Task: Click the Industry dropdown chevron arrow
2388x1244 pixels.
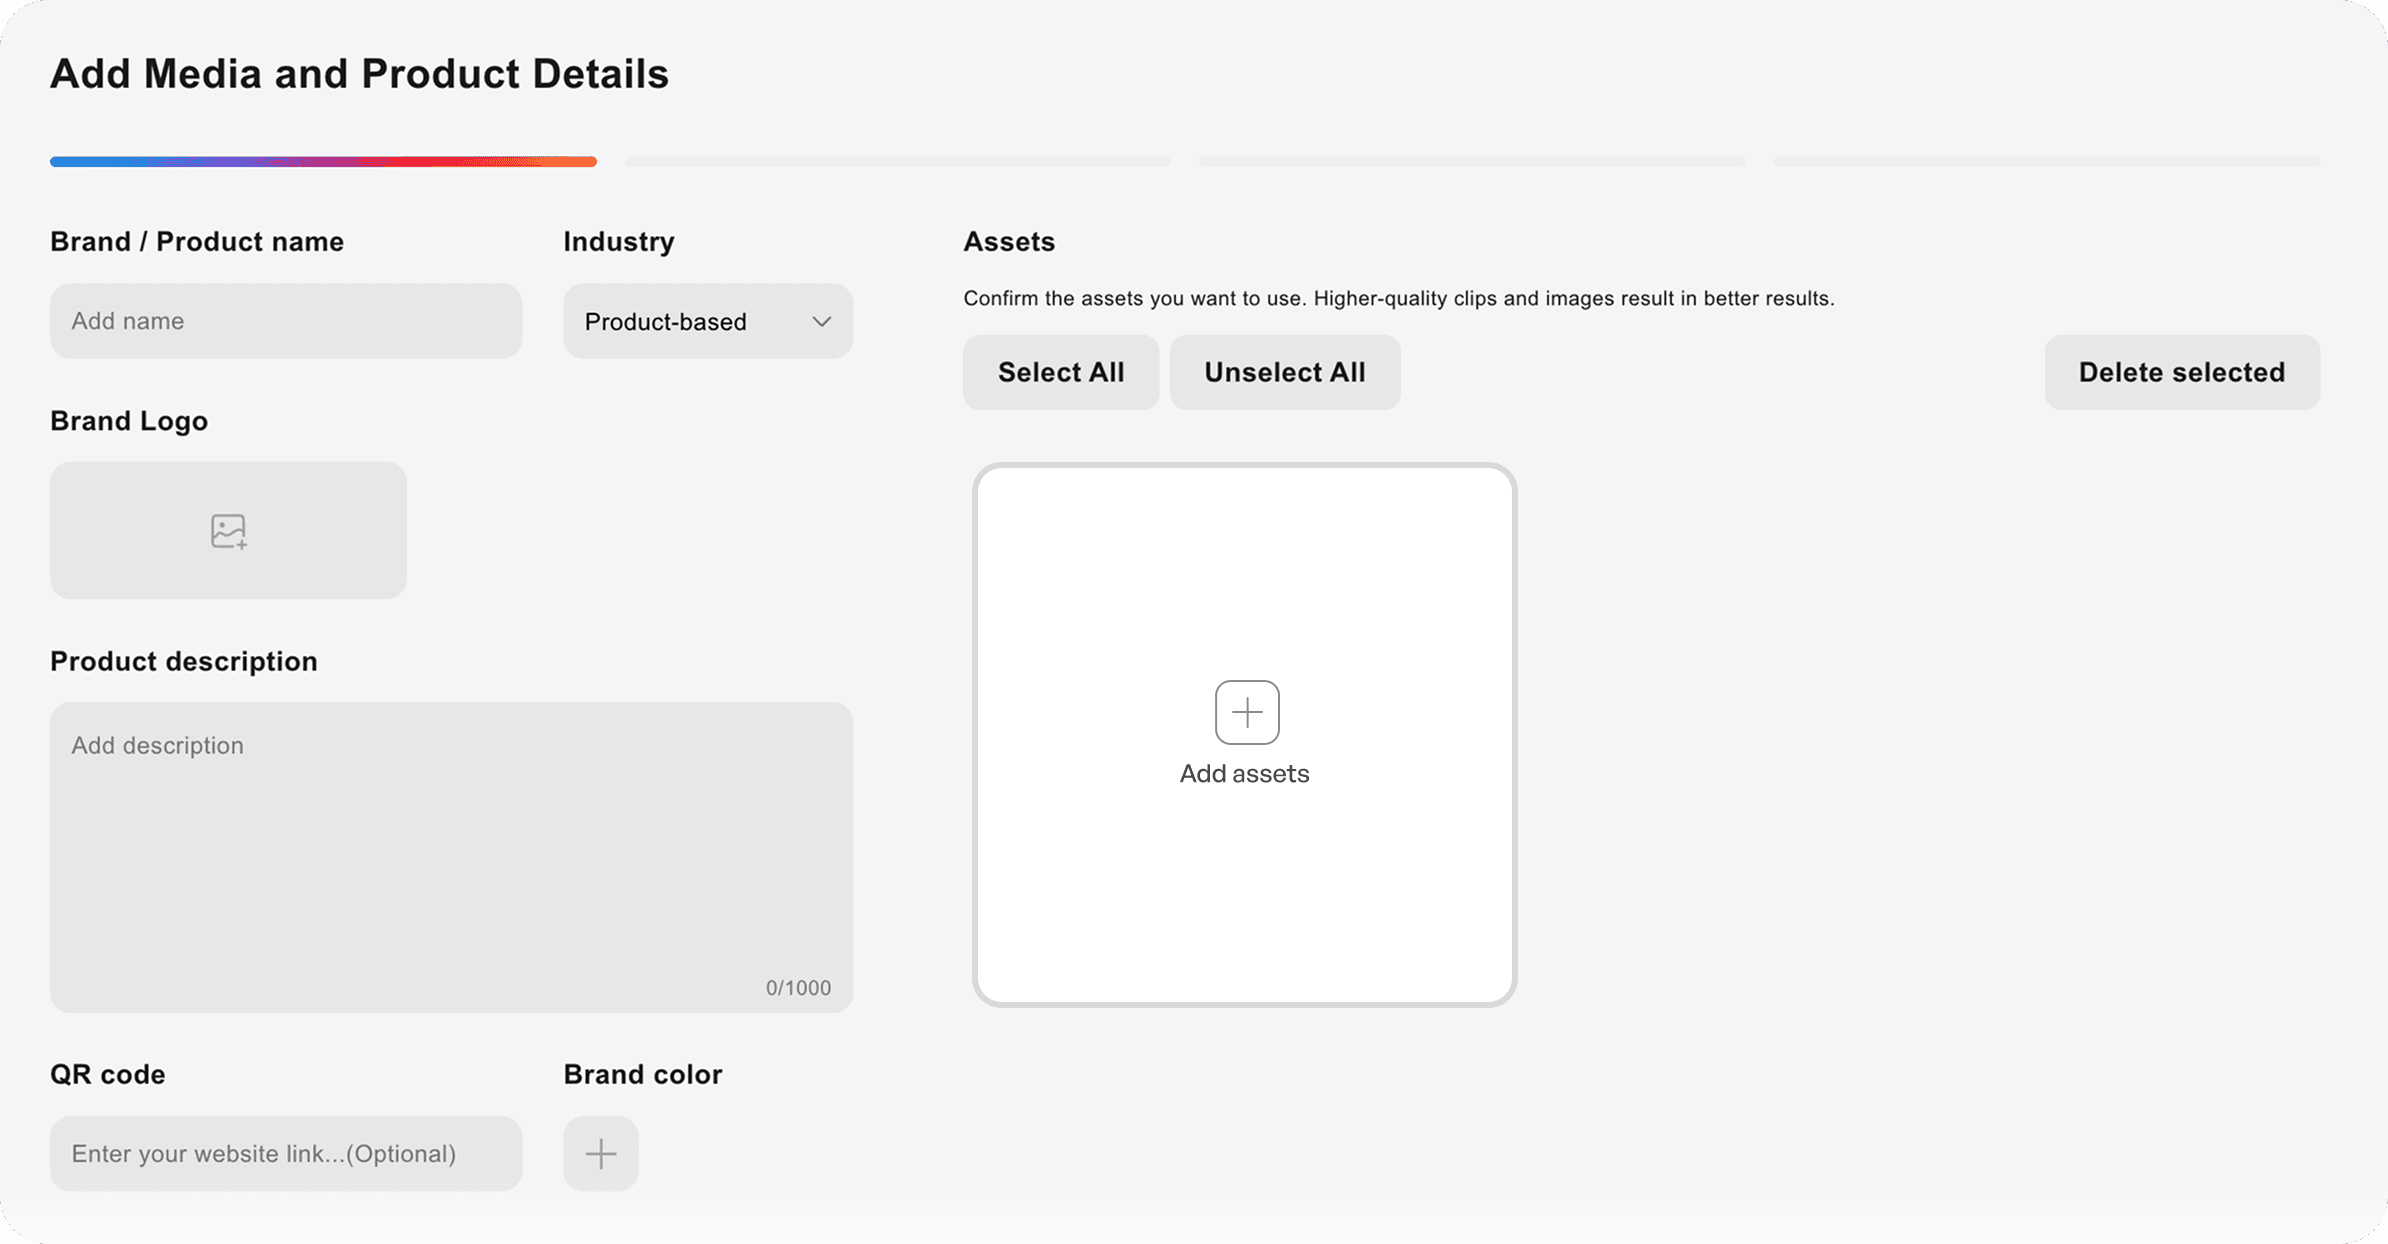Action: [822, 321]
